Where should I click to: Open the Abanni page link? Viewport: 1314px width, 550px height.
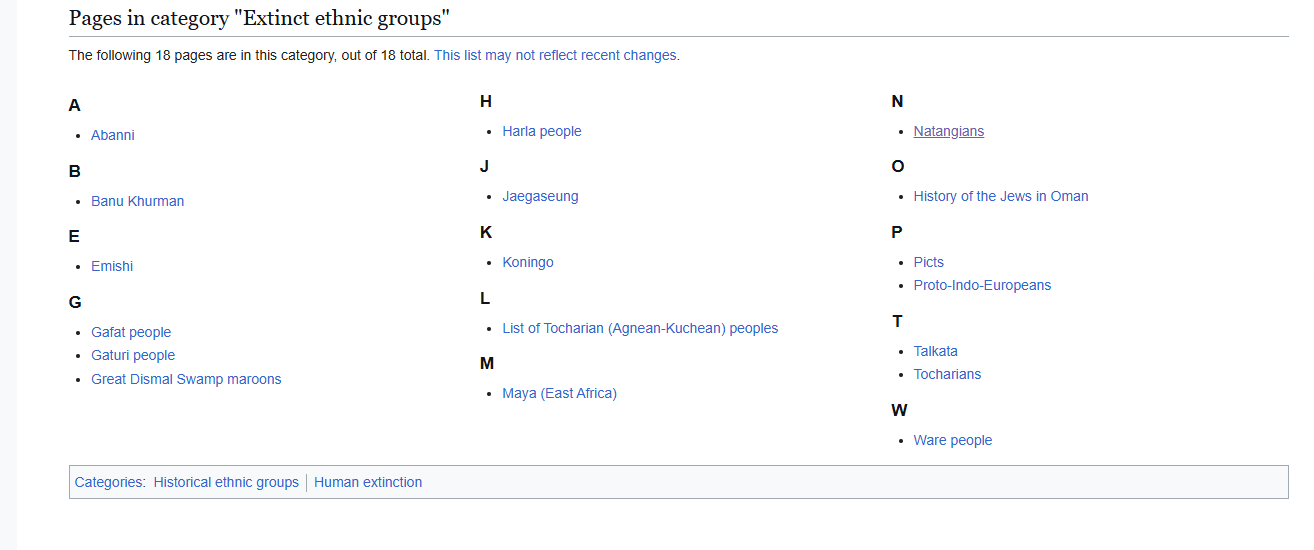coord(113,135)
